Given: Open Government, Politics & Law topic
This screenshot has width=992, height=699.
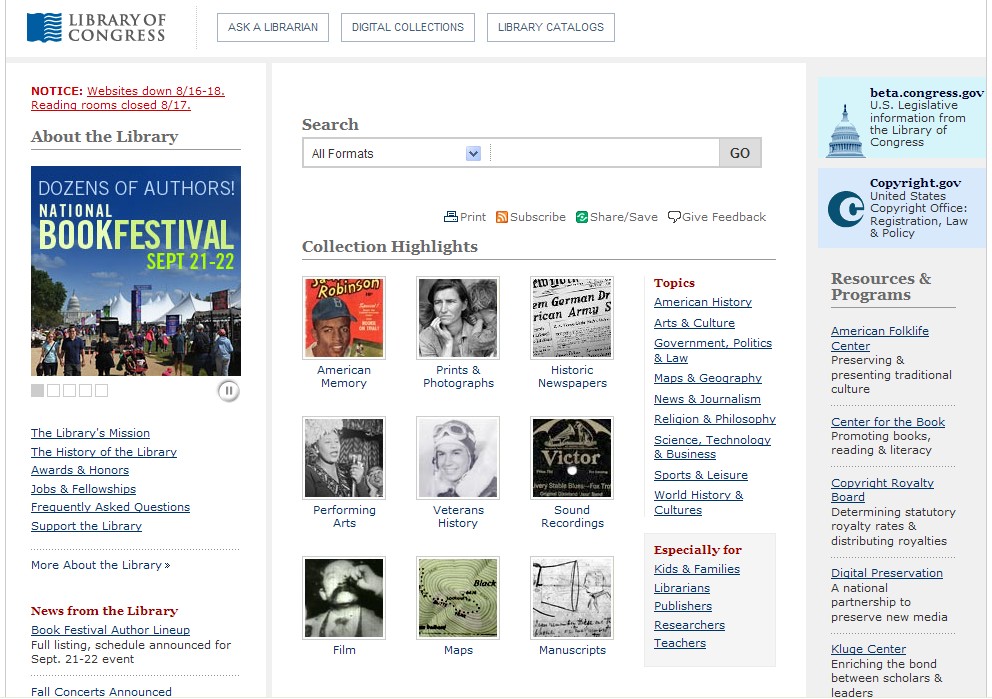Looking at the screenshot, I should (x=713, y=350).
